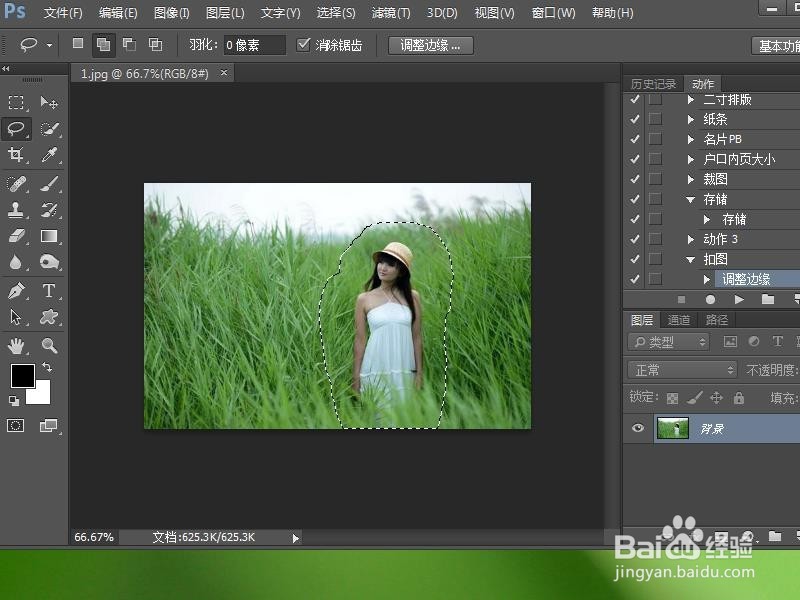
Task: Swap foreground and background colors
Action: 47,367
